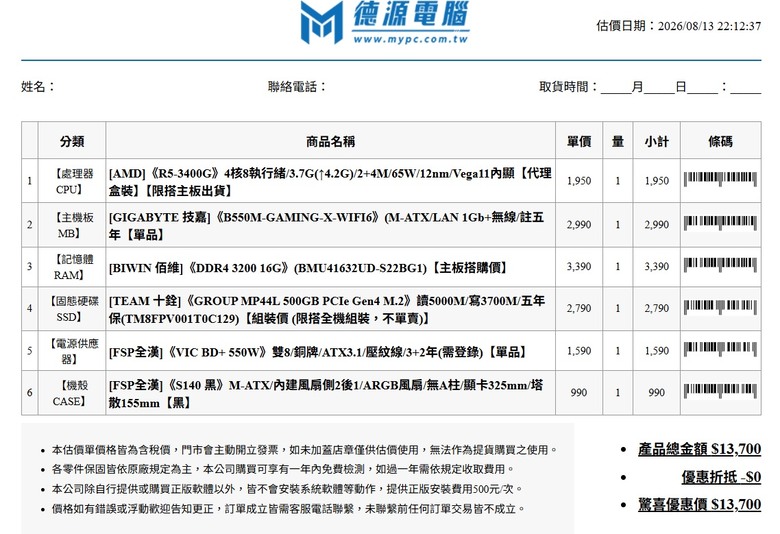This screenshot has width=780, height=534.
Task: Click the barcode in the power supply row
Action: 720,348
